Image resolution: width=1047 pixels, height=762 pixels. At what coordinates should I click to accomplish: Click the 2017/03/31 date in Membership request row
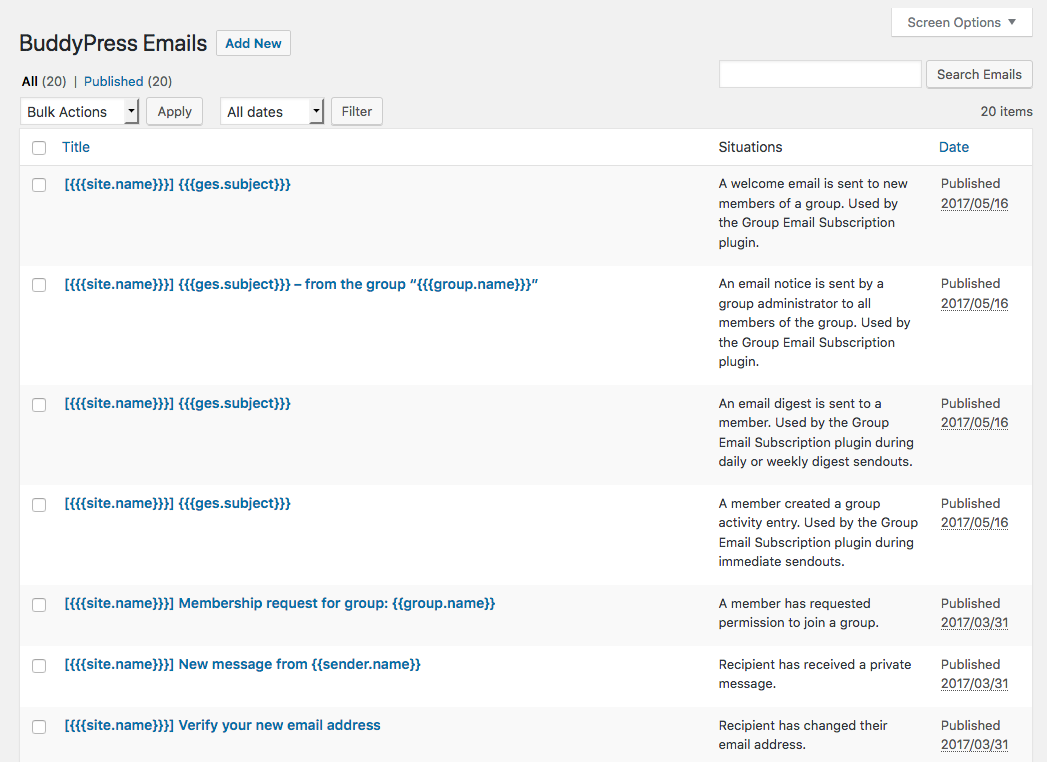click(x=974, y=622)
